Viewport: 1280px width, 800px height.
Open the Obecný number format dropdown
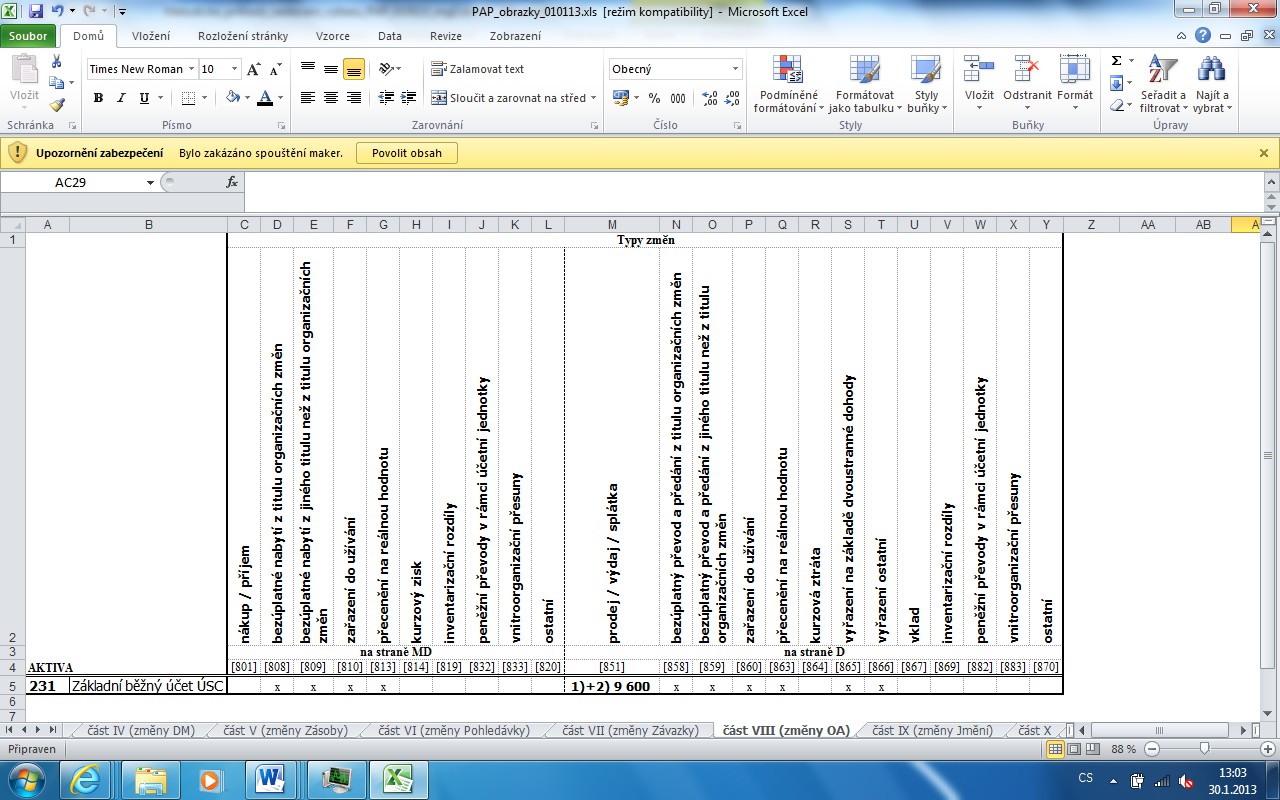736,69
